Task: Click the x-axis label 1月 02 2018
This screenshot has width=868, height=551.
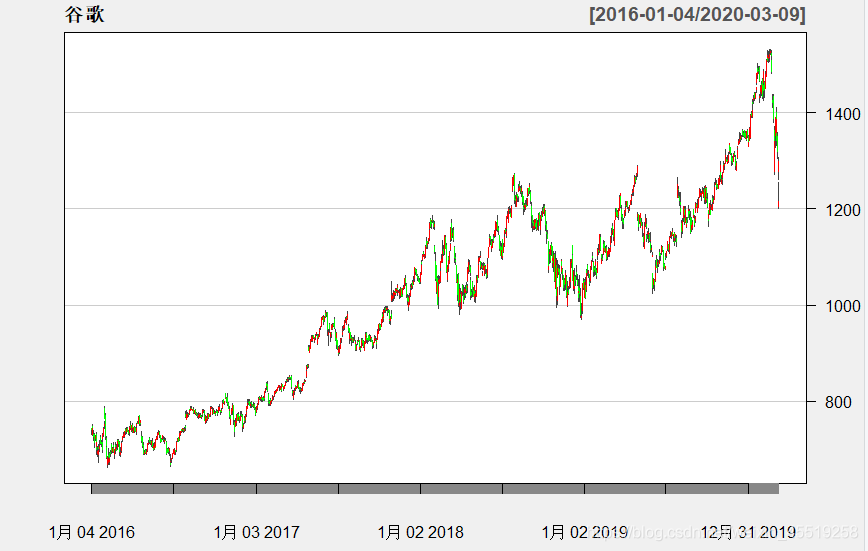Action: 421,532
